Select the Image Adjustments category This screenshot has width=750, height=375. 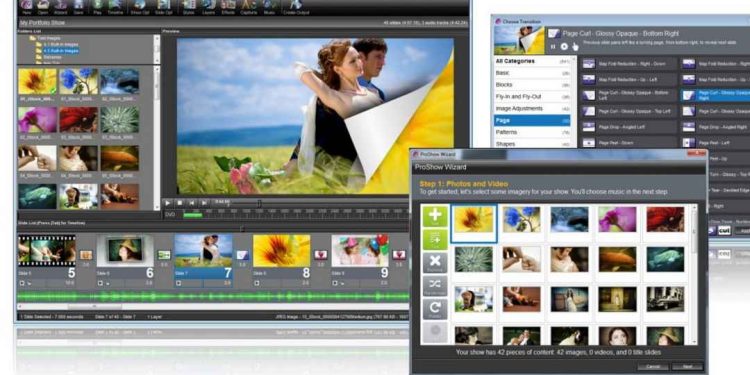(532, 109)
